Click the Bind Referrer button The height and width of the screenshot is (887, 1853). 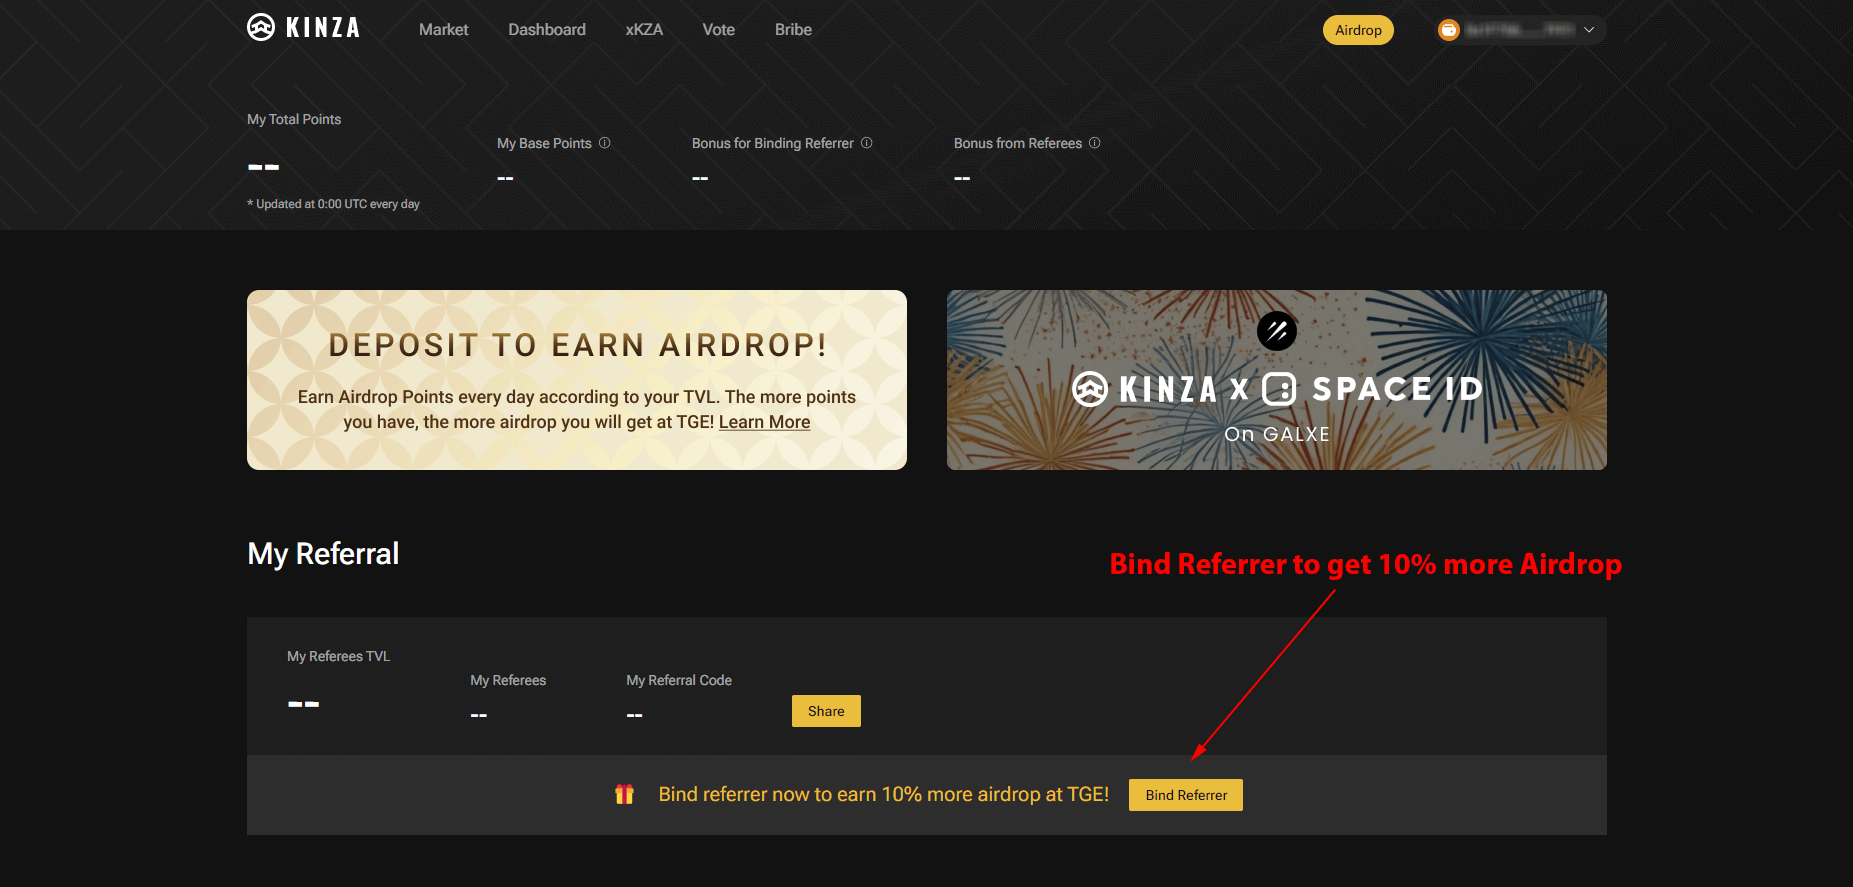click(x=1186, y=795)
